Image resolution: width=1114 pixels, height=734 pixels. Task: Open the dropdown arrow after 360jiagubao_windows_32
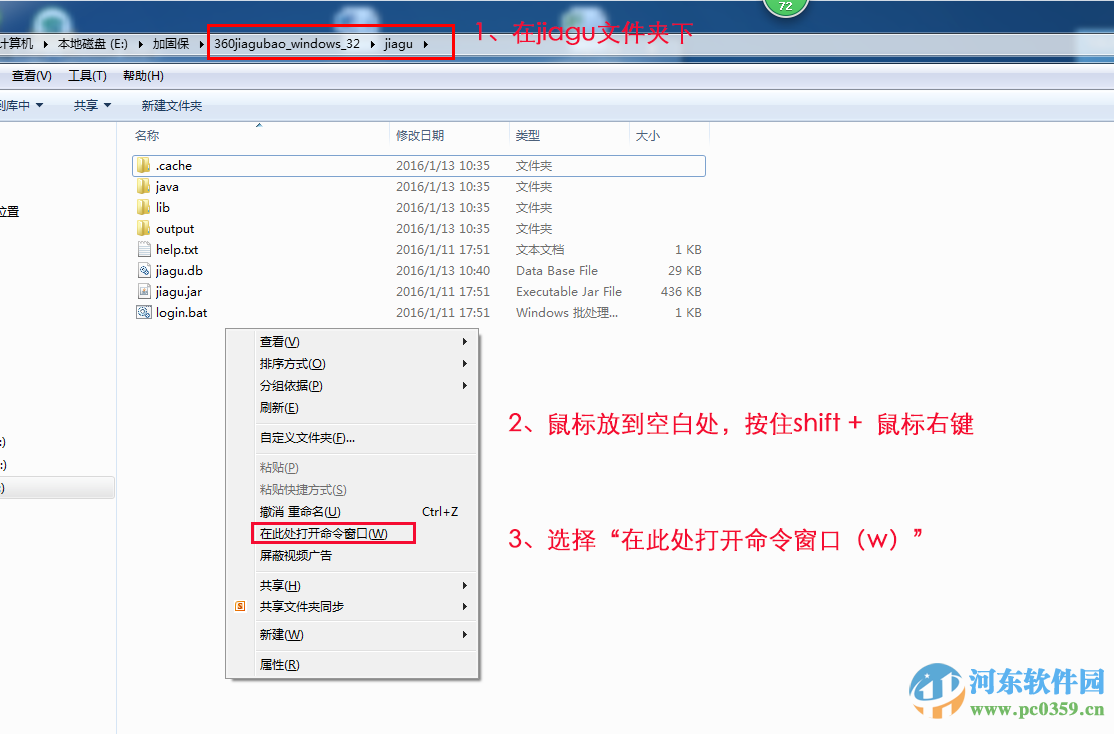[x=372, y=44]
